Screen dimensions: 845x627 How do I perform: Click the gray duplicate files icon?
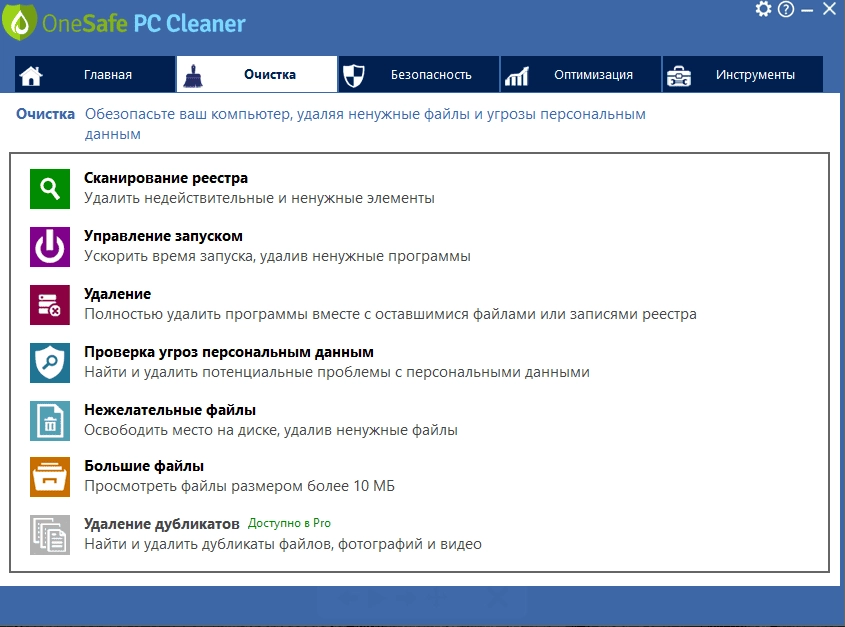tap(50, 535)
